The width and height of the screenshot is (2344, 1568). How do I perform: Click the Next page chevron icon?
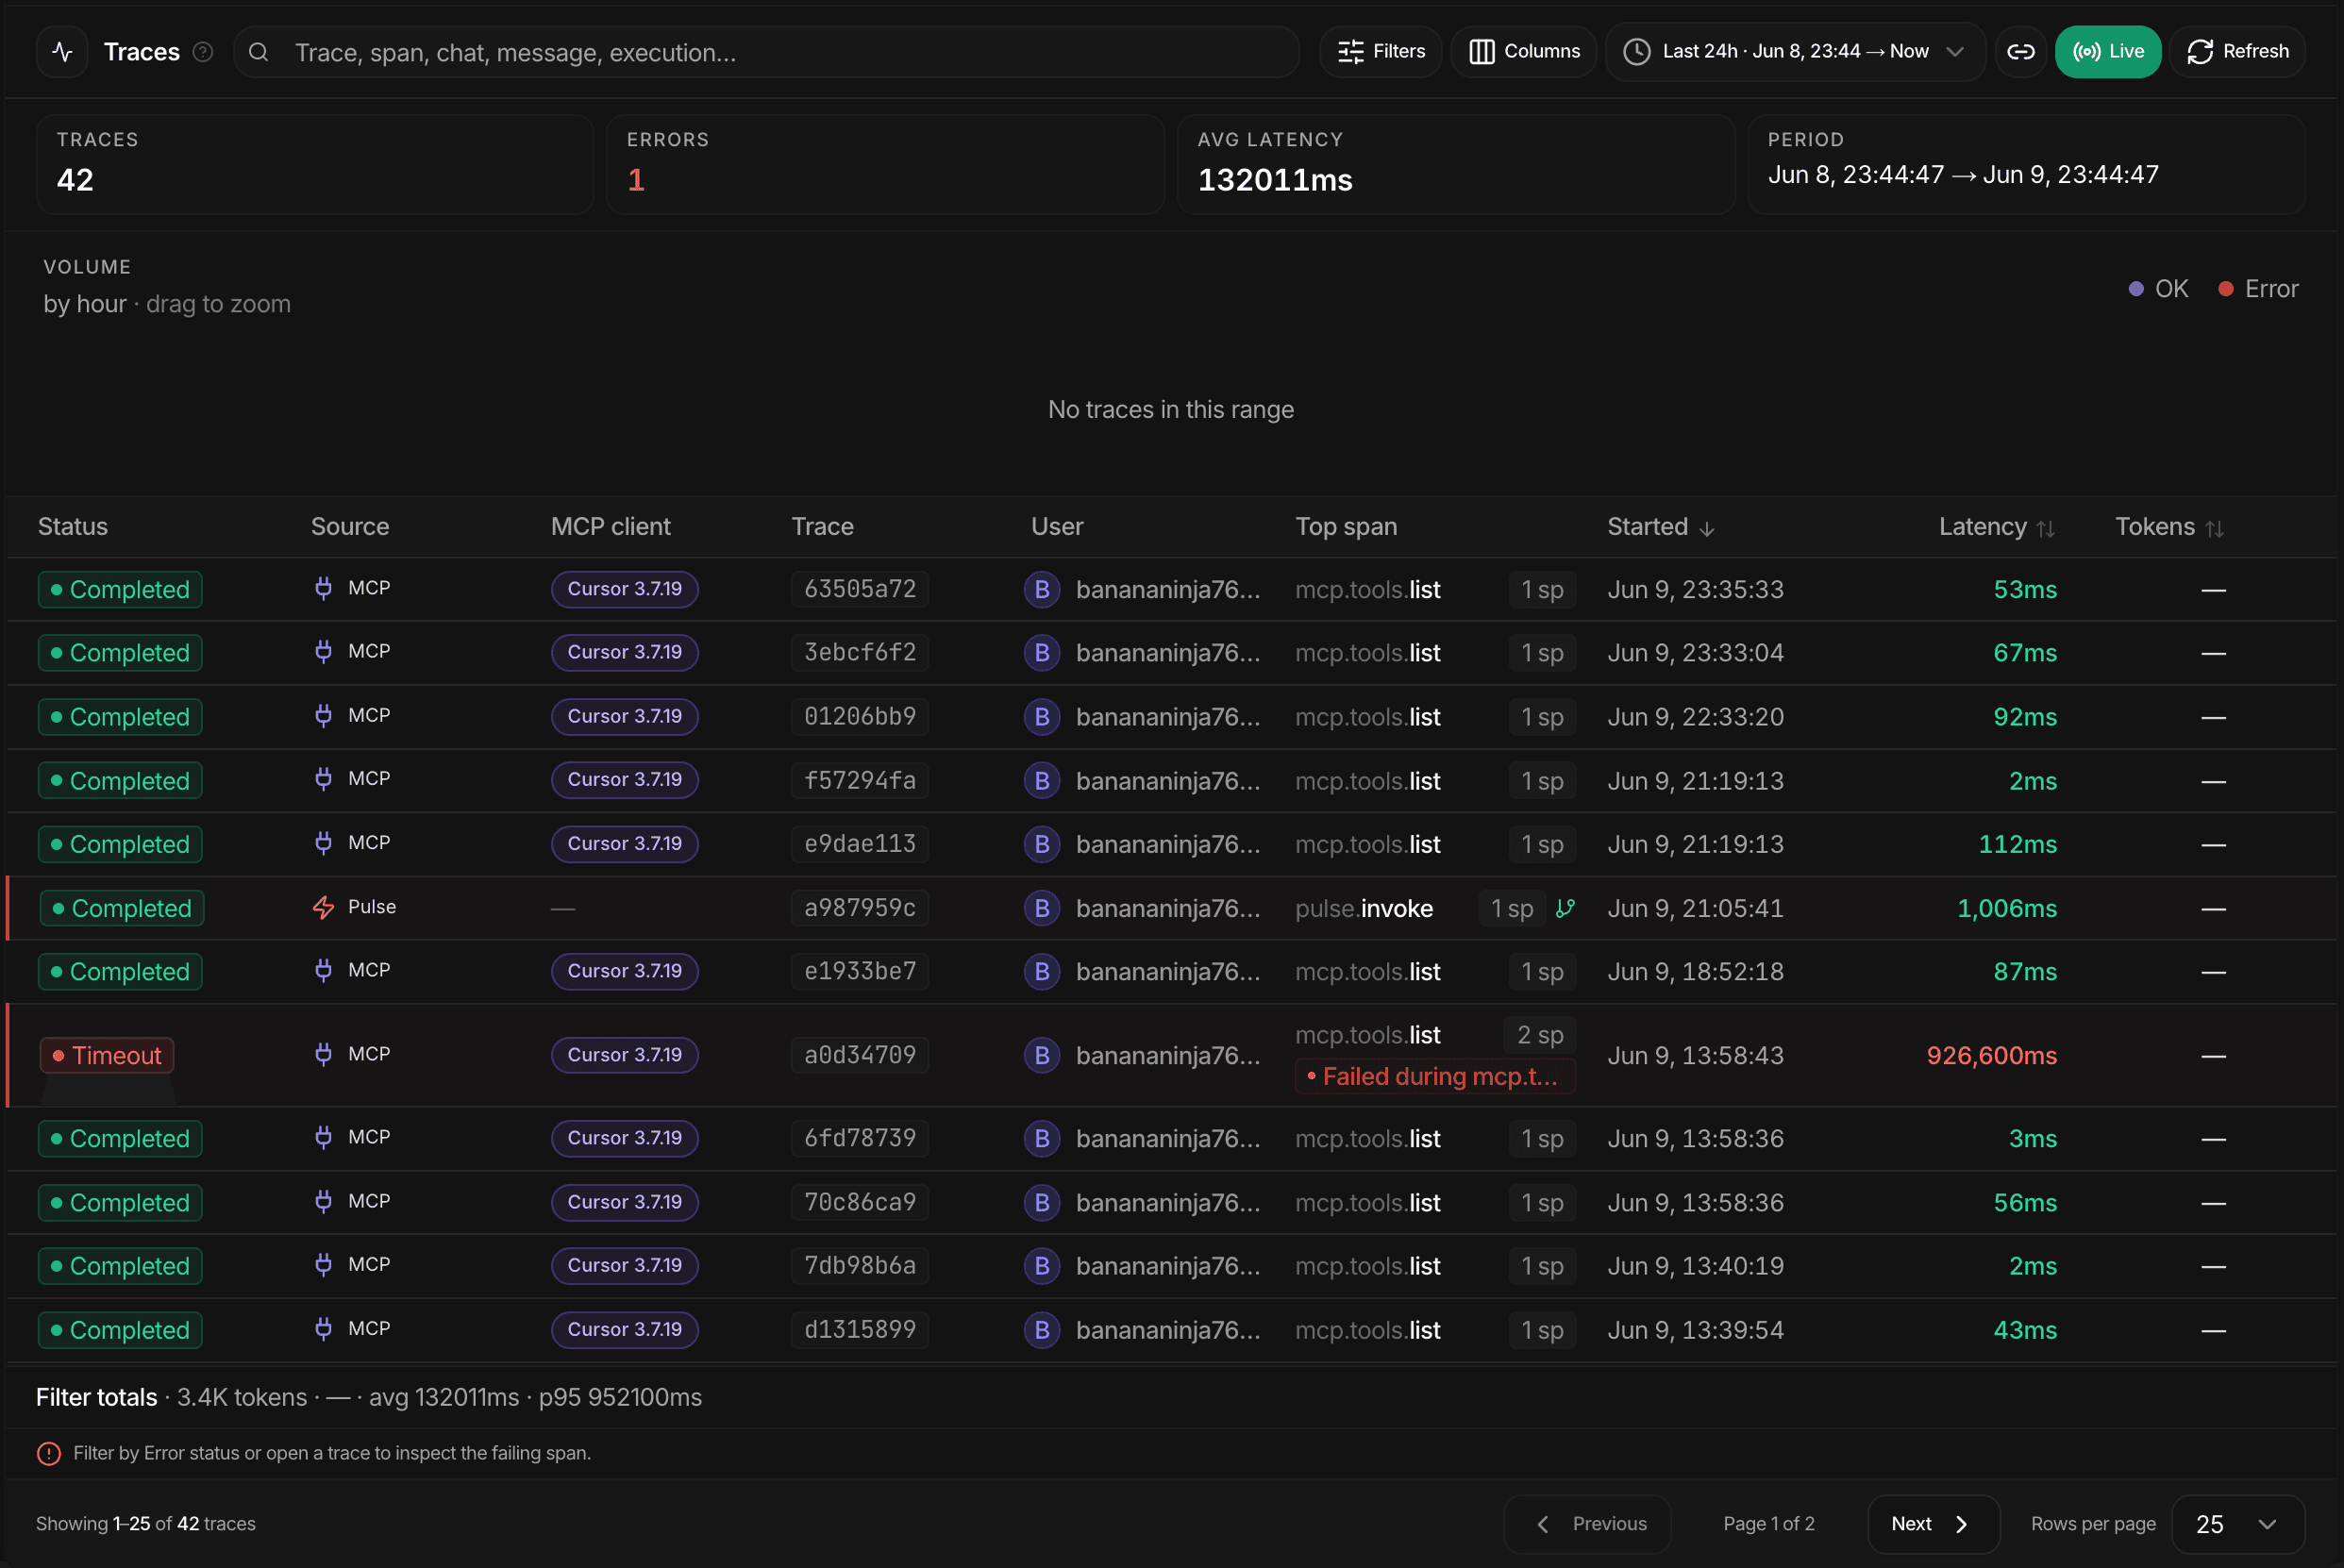point(1961,1524)
